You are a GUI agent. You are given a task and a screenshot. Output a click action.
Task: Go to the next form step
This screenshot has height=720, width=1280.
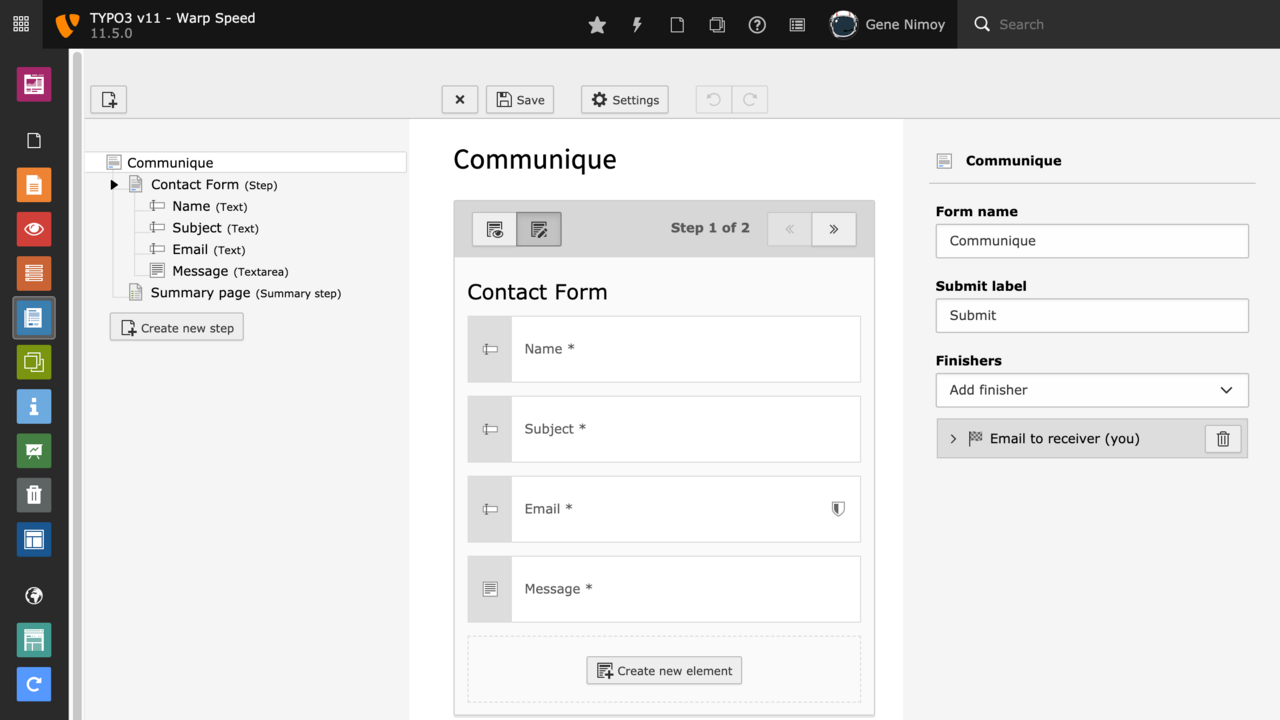coord(833,229)
